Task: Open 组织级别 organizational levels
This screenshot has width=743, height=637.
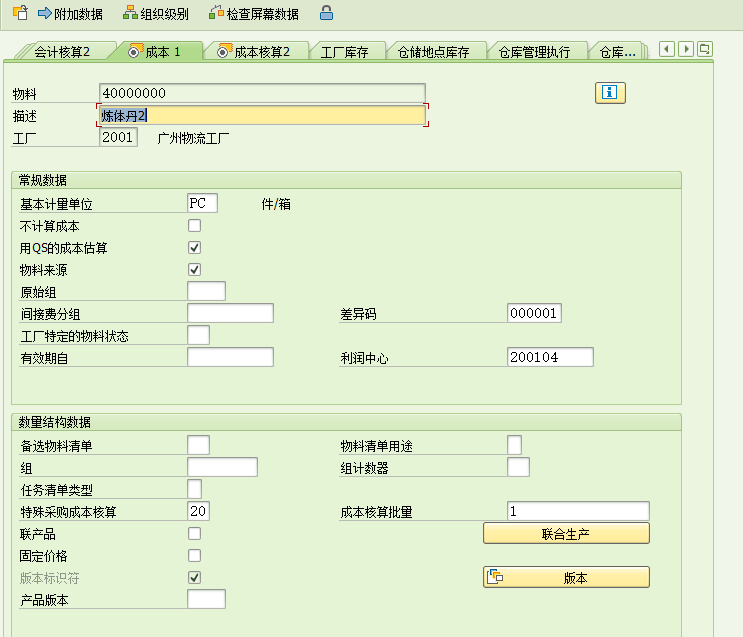Action: click(x=155, y=14)
